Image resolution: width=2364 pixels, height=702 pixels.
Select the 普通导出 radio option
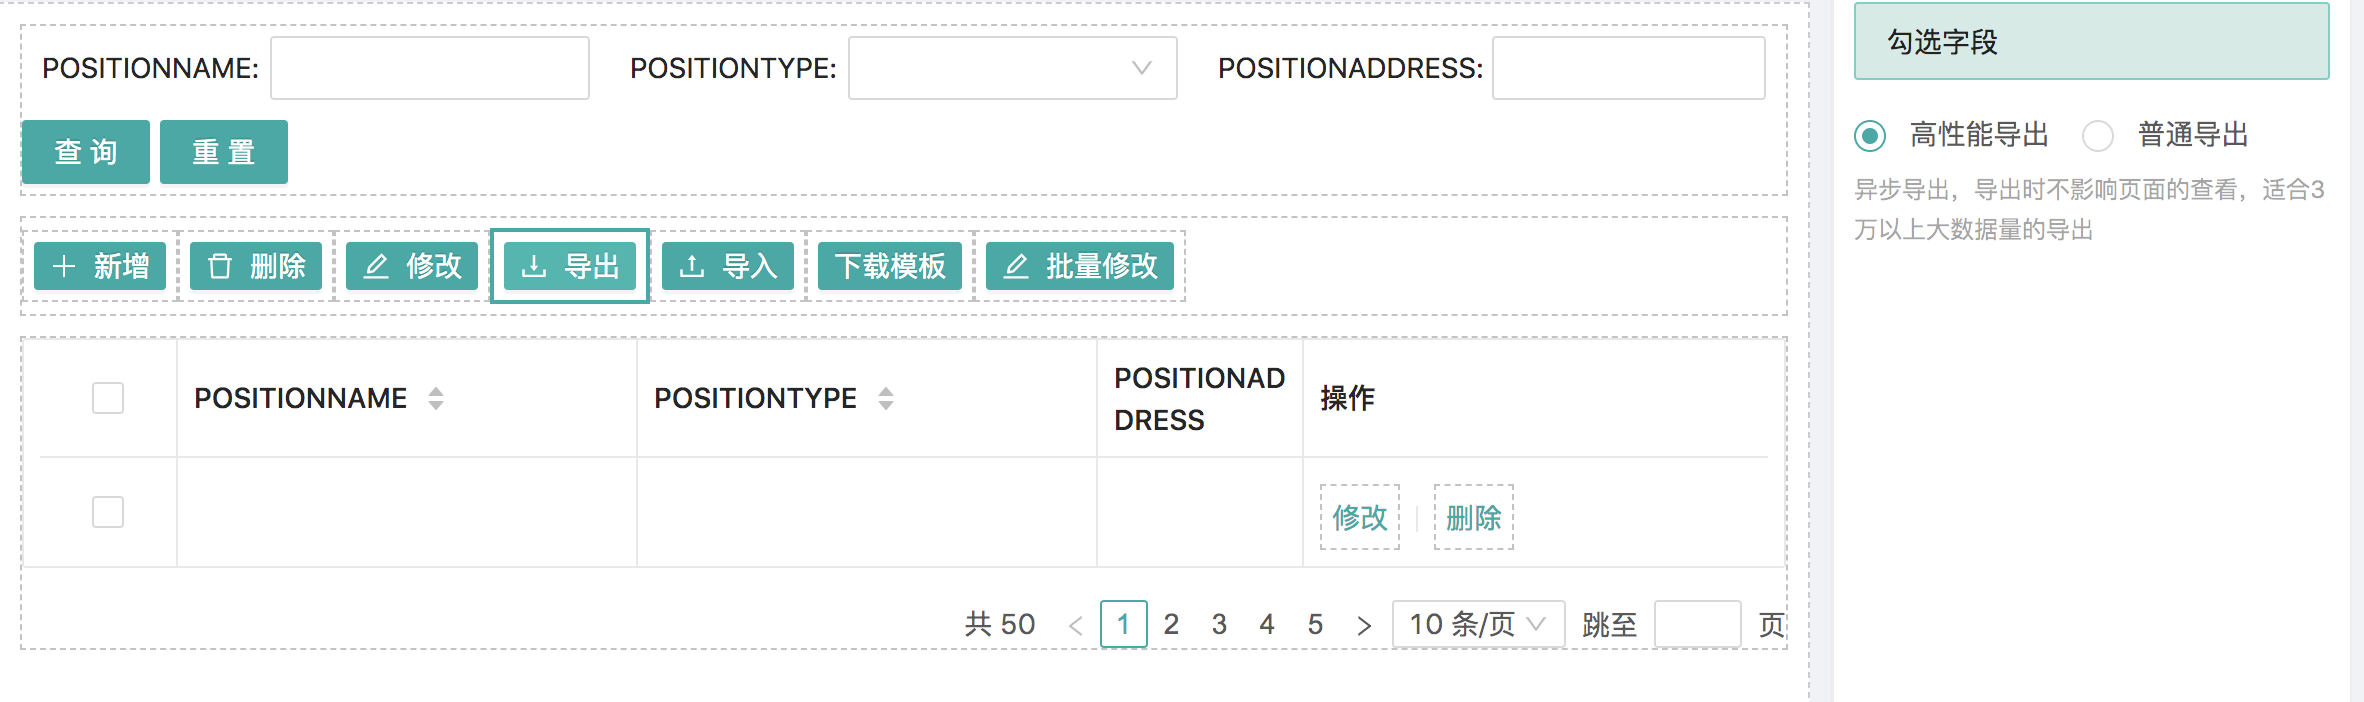pos(2098,135)
